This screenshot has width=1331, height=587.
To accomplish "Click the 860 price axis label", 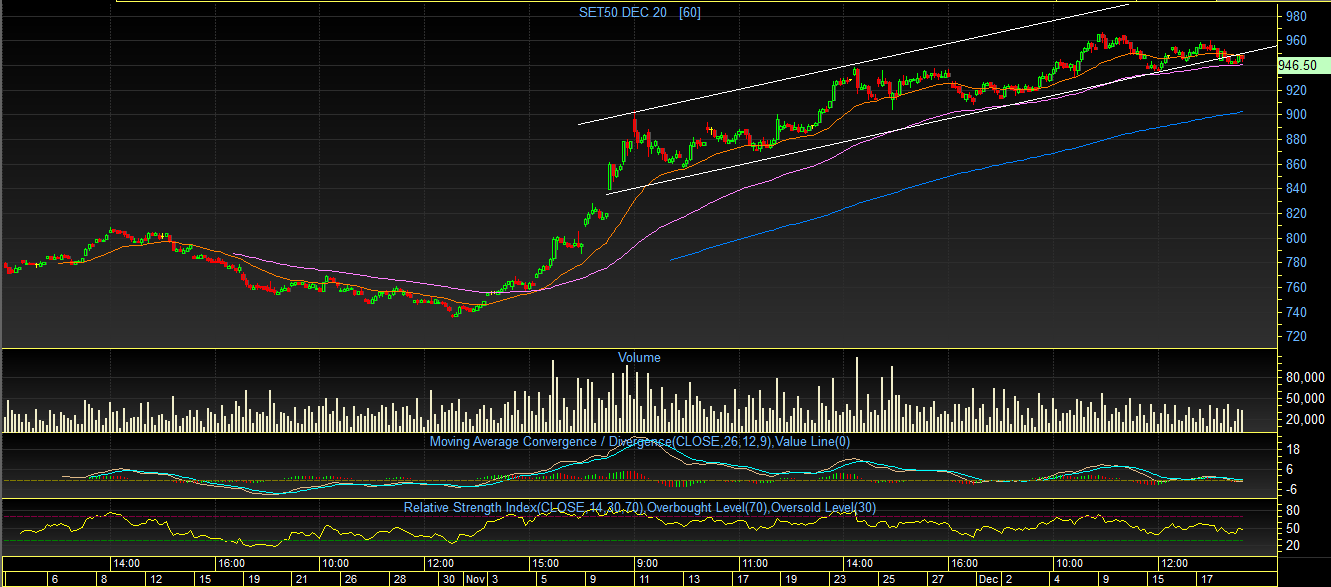I will pos(1296,164).
